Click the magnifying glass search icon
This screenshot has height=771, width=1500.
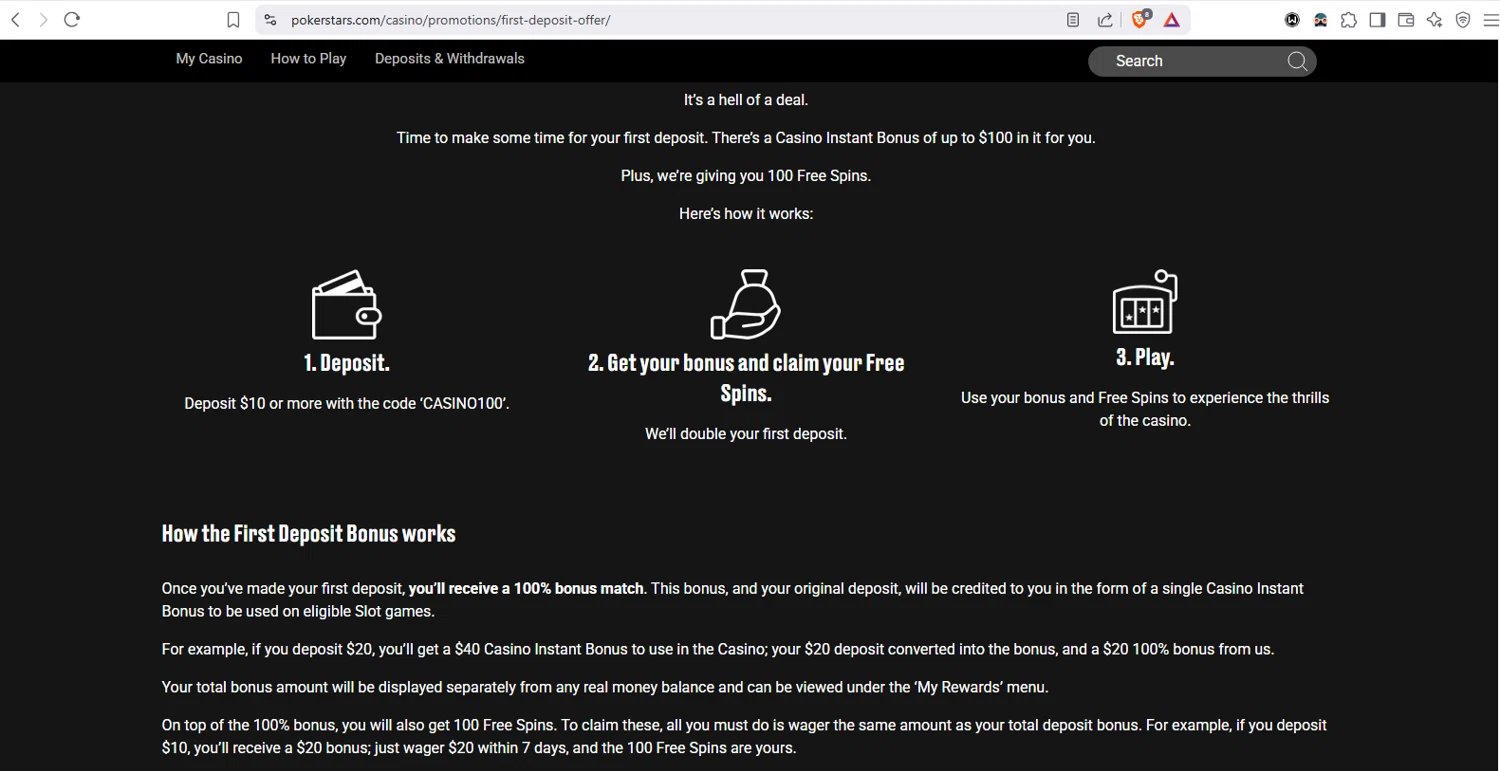1297,61
